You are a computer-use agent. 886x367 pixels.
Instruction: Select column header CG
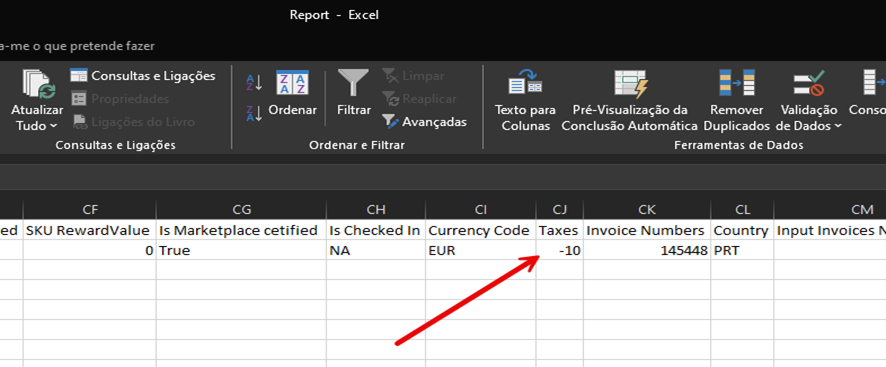point(241,210)
